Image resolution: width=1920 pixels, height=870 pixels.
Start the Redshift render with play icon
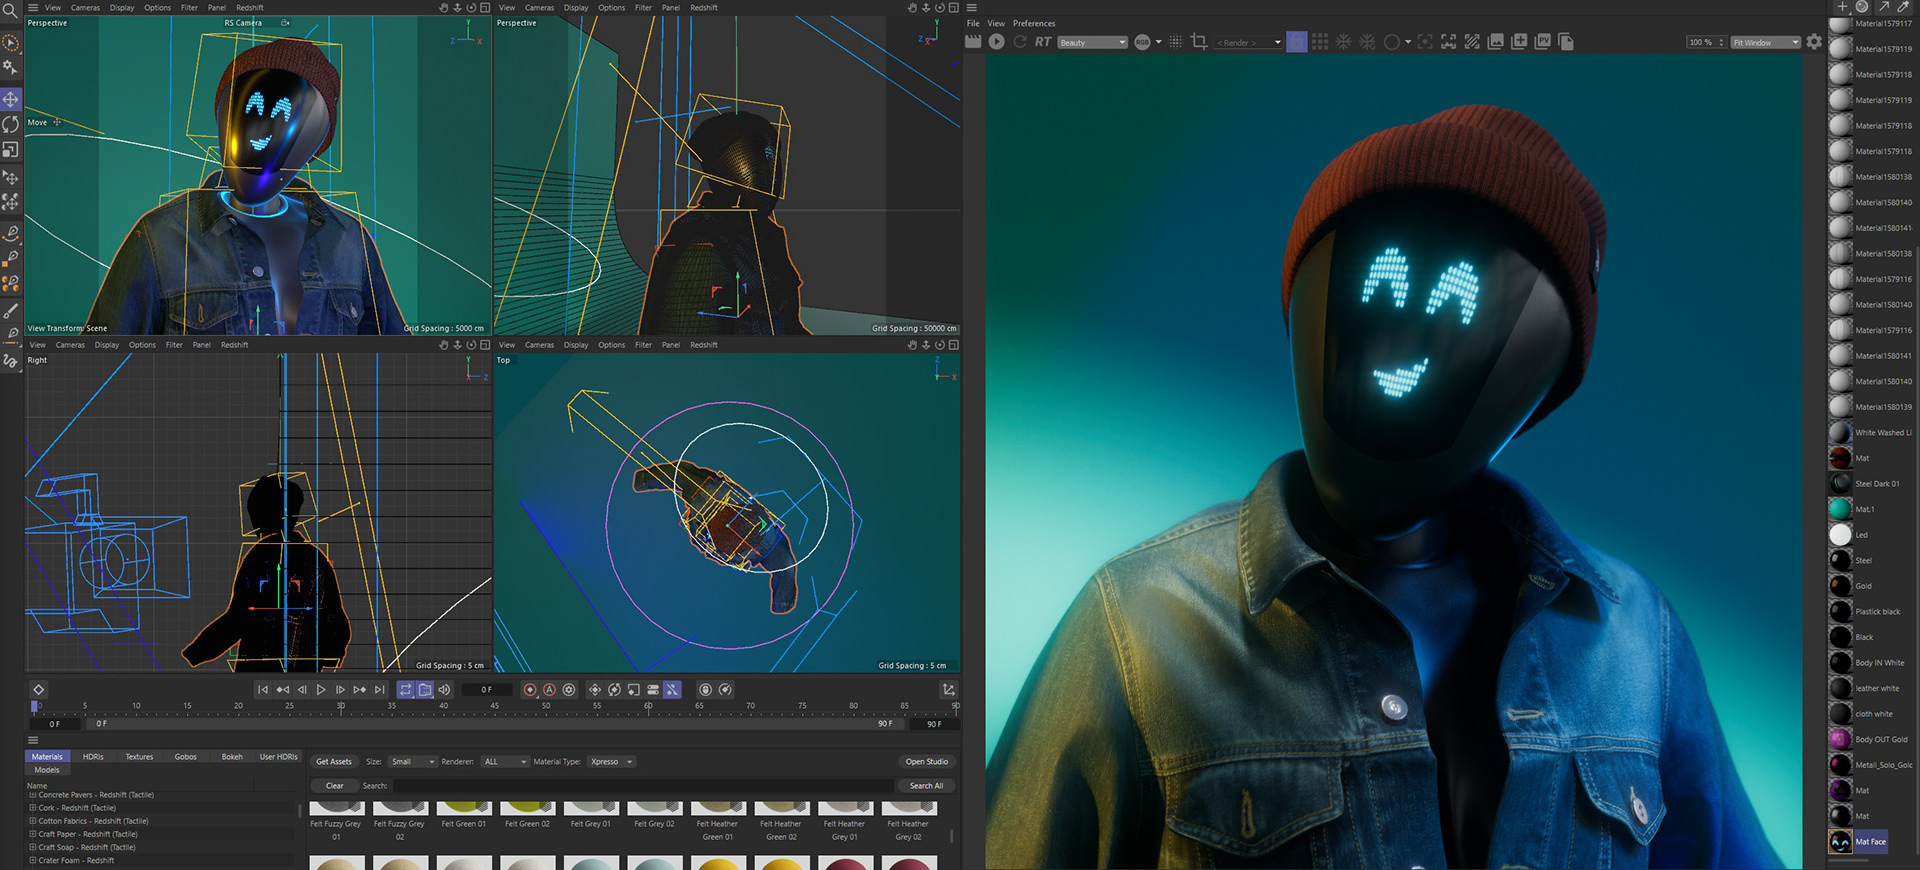click(x=997, y=42)
